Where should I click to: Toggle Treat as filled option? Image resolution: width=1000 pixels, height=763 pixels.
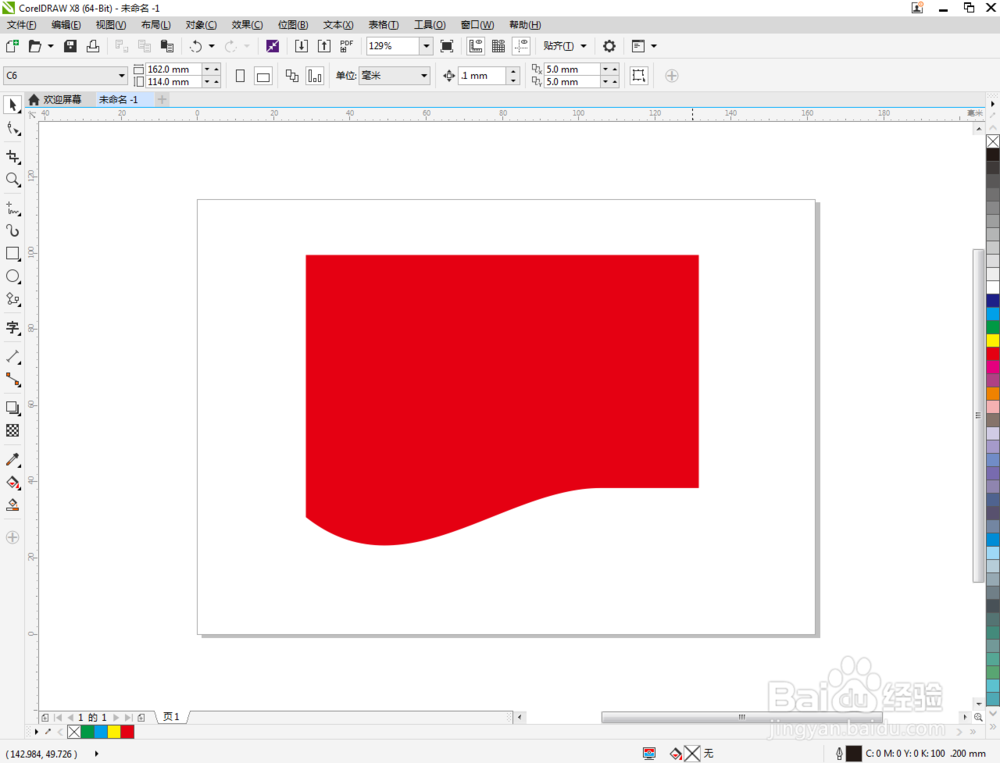pos(638,75)
